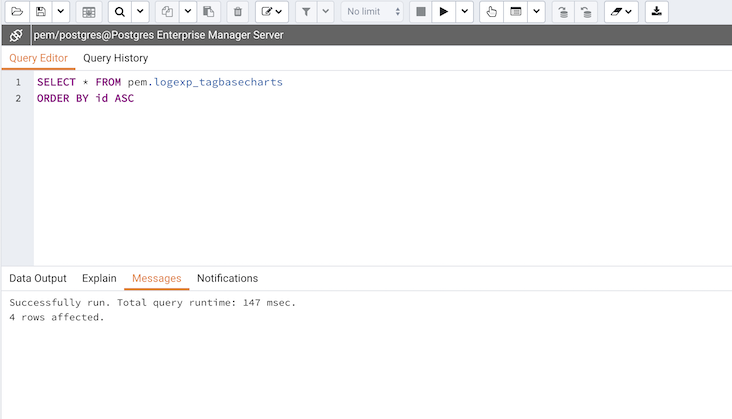Open the edit data grid icon
The width and height of the screenshot is (732, 419).
coord(89,12)
